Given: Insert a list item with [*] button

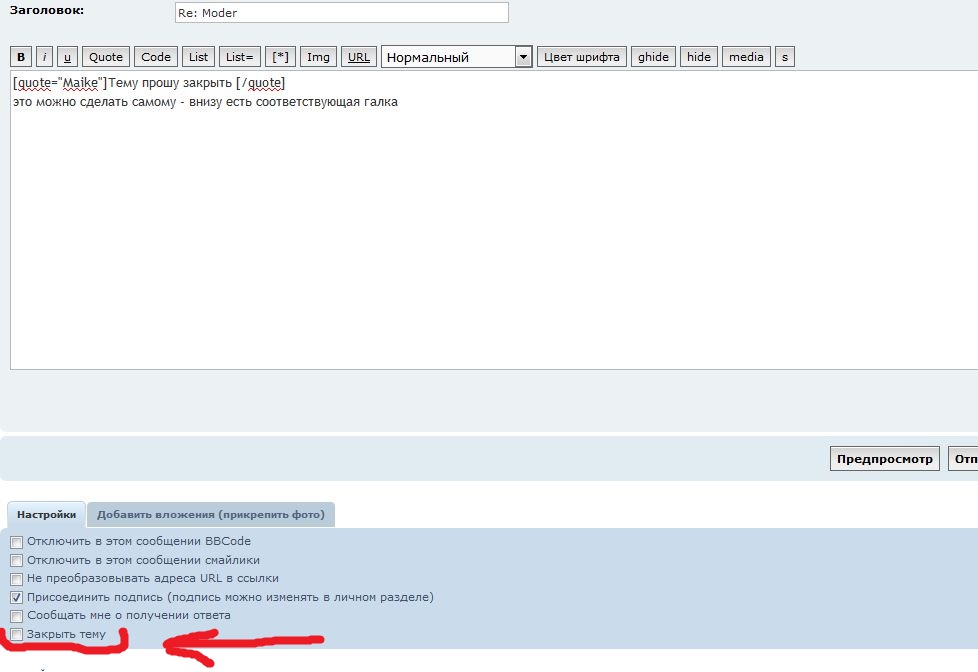Looking at the screenshot, I should (280, 57).
